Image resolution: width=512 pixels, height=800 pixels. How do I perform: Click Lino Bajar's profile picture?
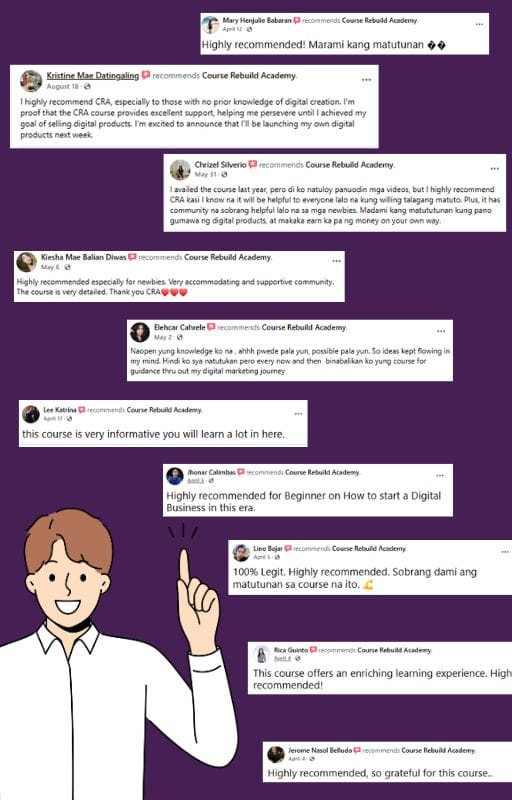(x=241, y=553)
